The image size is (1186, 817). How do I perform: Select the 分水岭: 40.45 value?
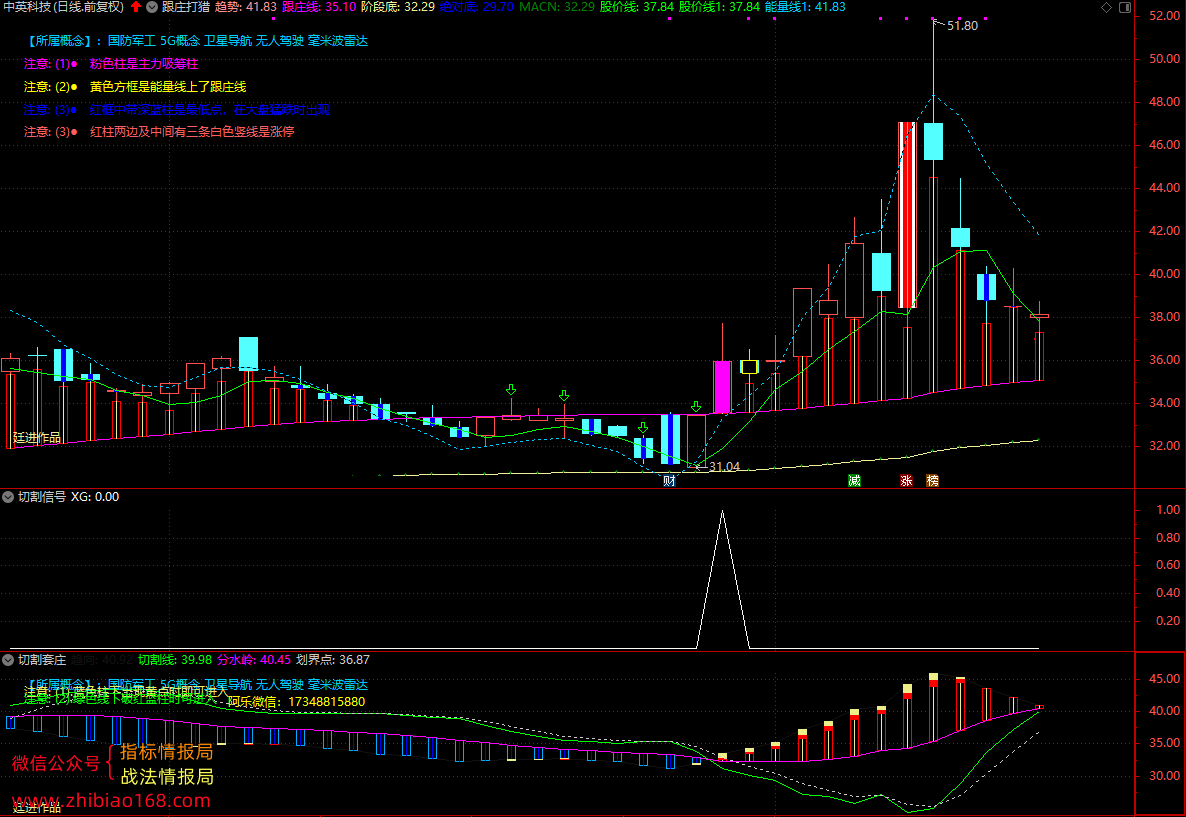(x=254, y=660)
